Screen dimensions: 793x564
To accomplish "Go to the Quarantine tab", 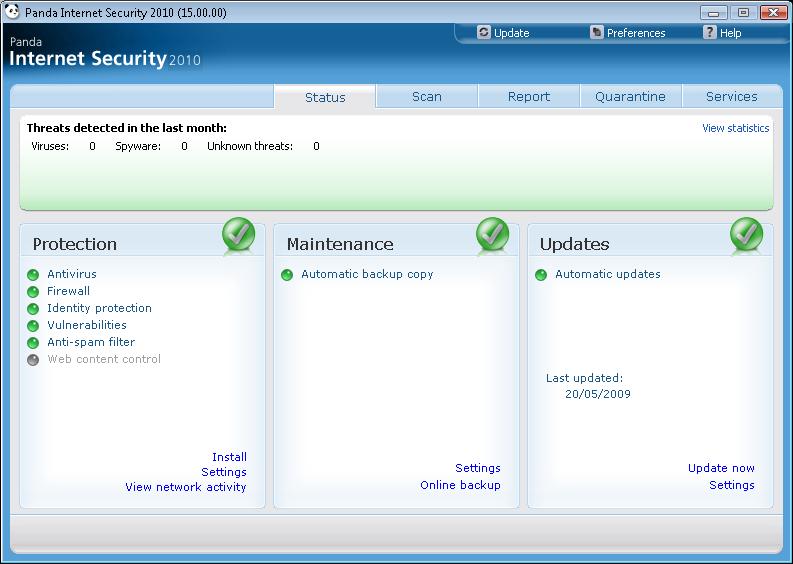I will pyautogui.click(x=630, y=96).
